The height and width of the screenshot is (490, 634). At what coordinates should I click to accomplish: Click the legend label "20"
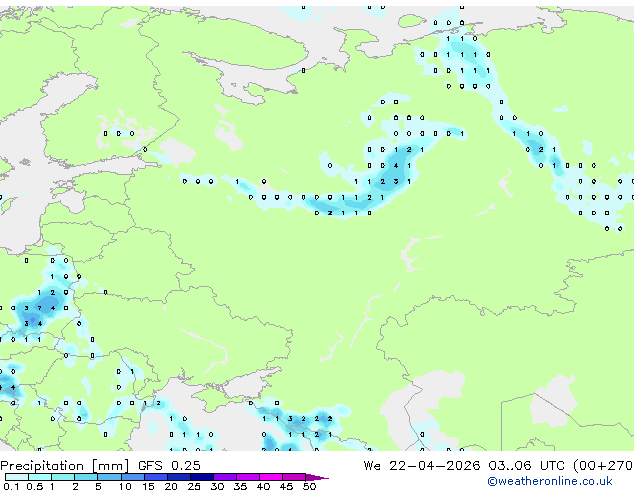[171, 486]
